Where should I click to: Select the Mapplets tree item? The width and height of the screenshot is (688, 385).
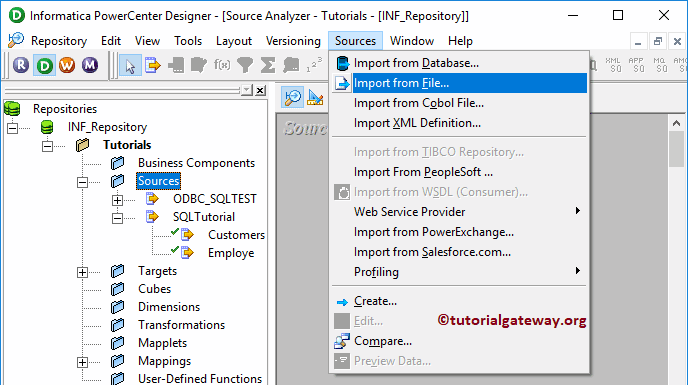pyautogui.click(x=162, y=343)
